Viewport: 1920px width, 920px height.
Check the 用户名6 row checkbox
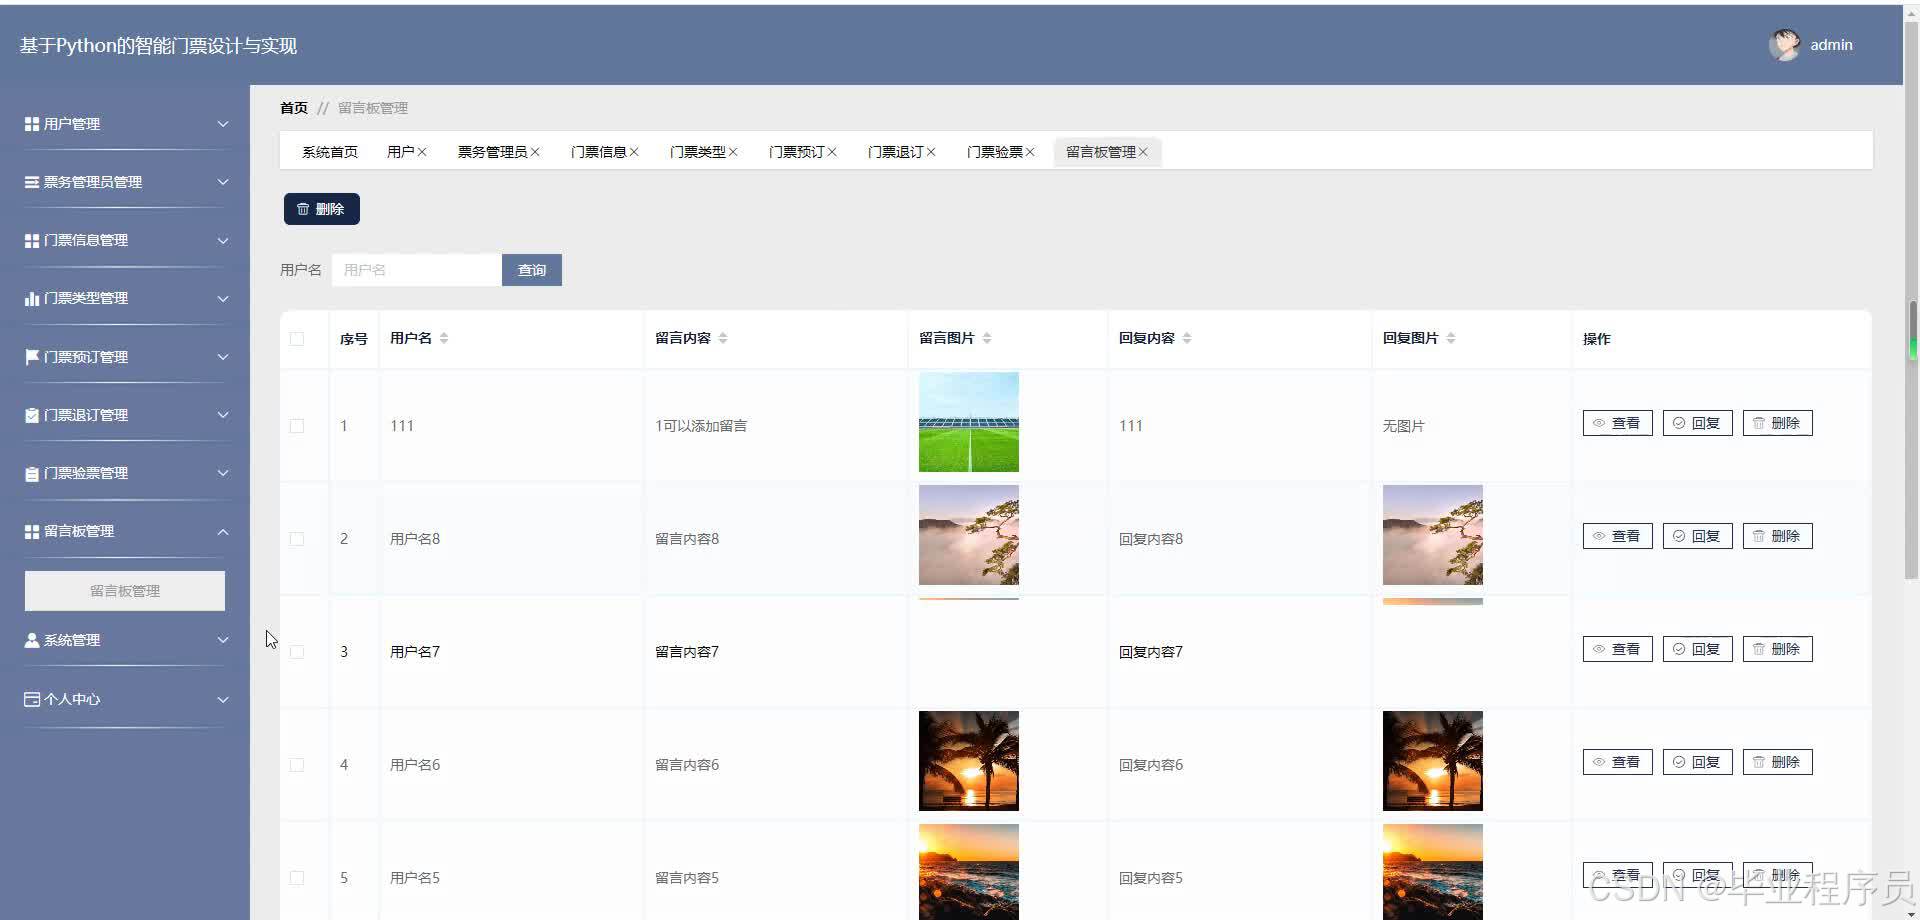click(297, 765)
